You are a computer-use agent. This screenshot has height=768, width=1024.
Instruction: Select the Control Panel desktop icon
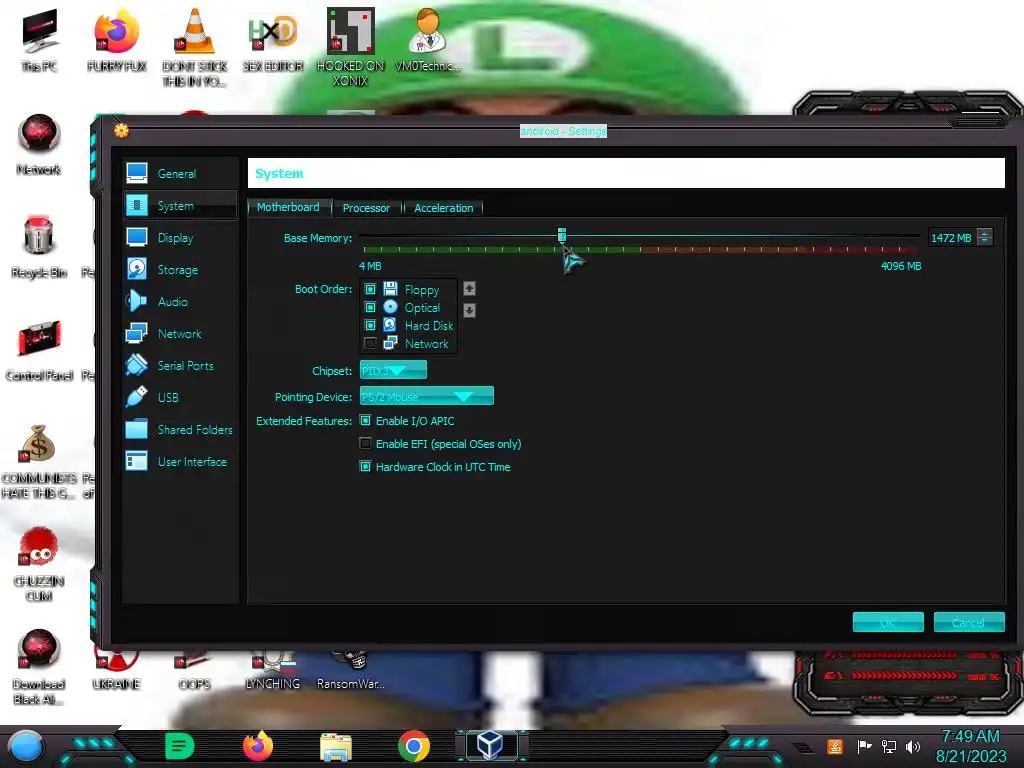pyautogui.click(x=39, y=350)
